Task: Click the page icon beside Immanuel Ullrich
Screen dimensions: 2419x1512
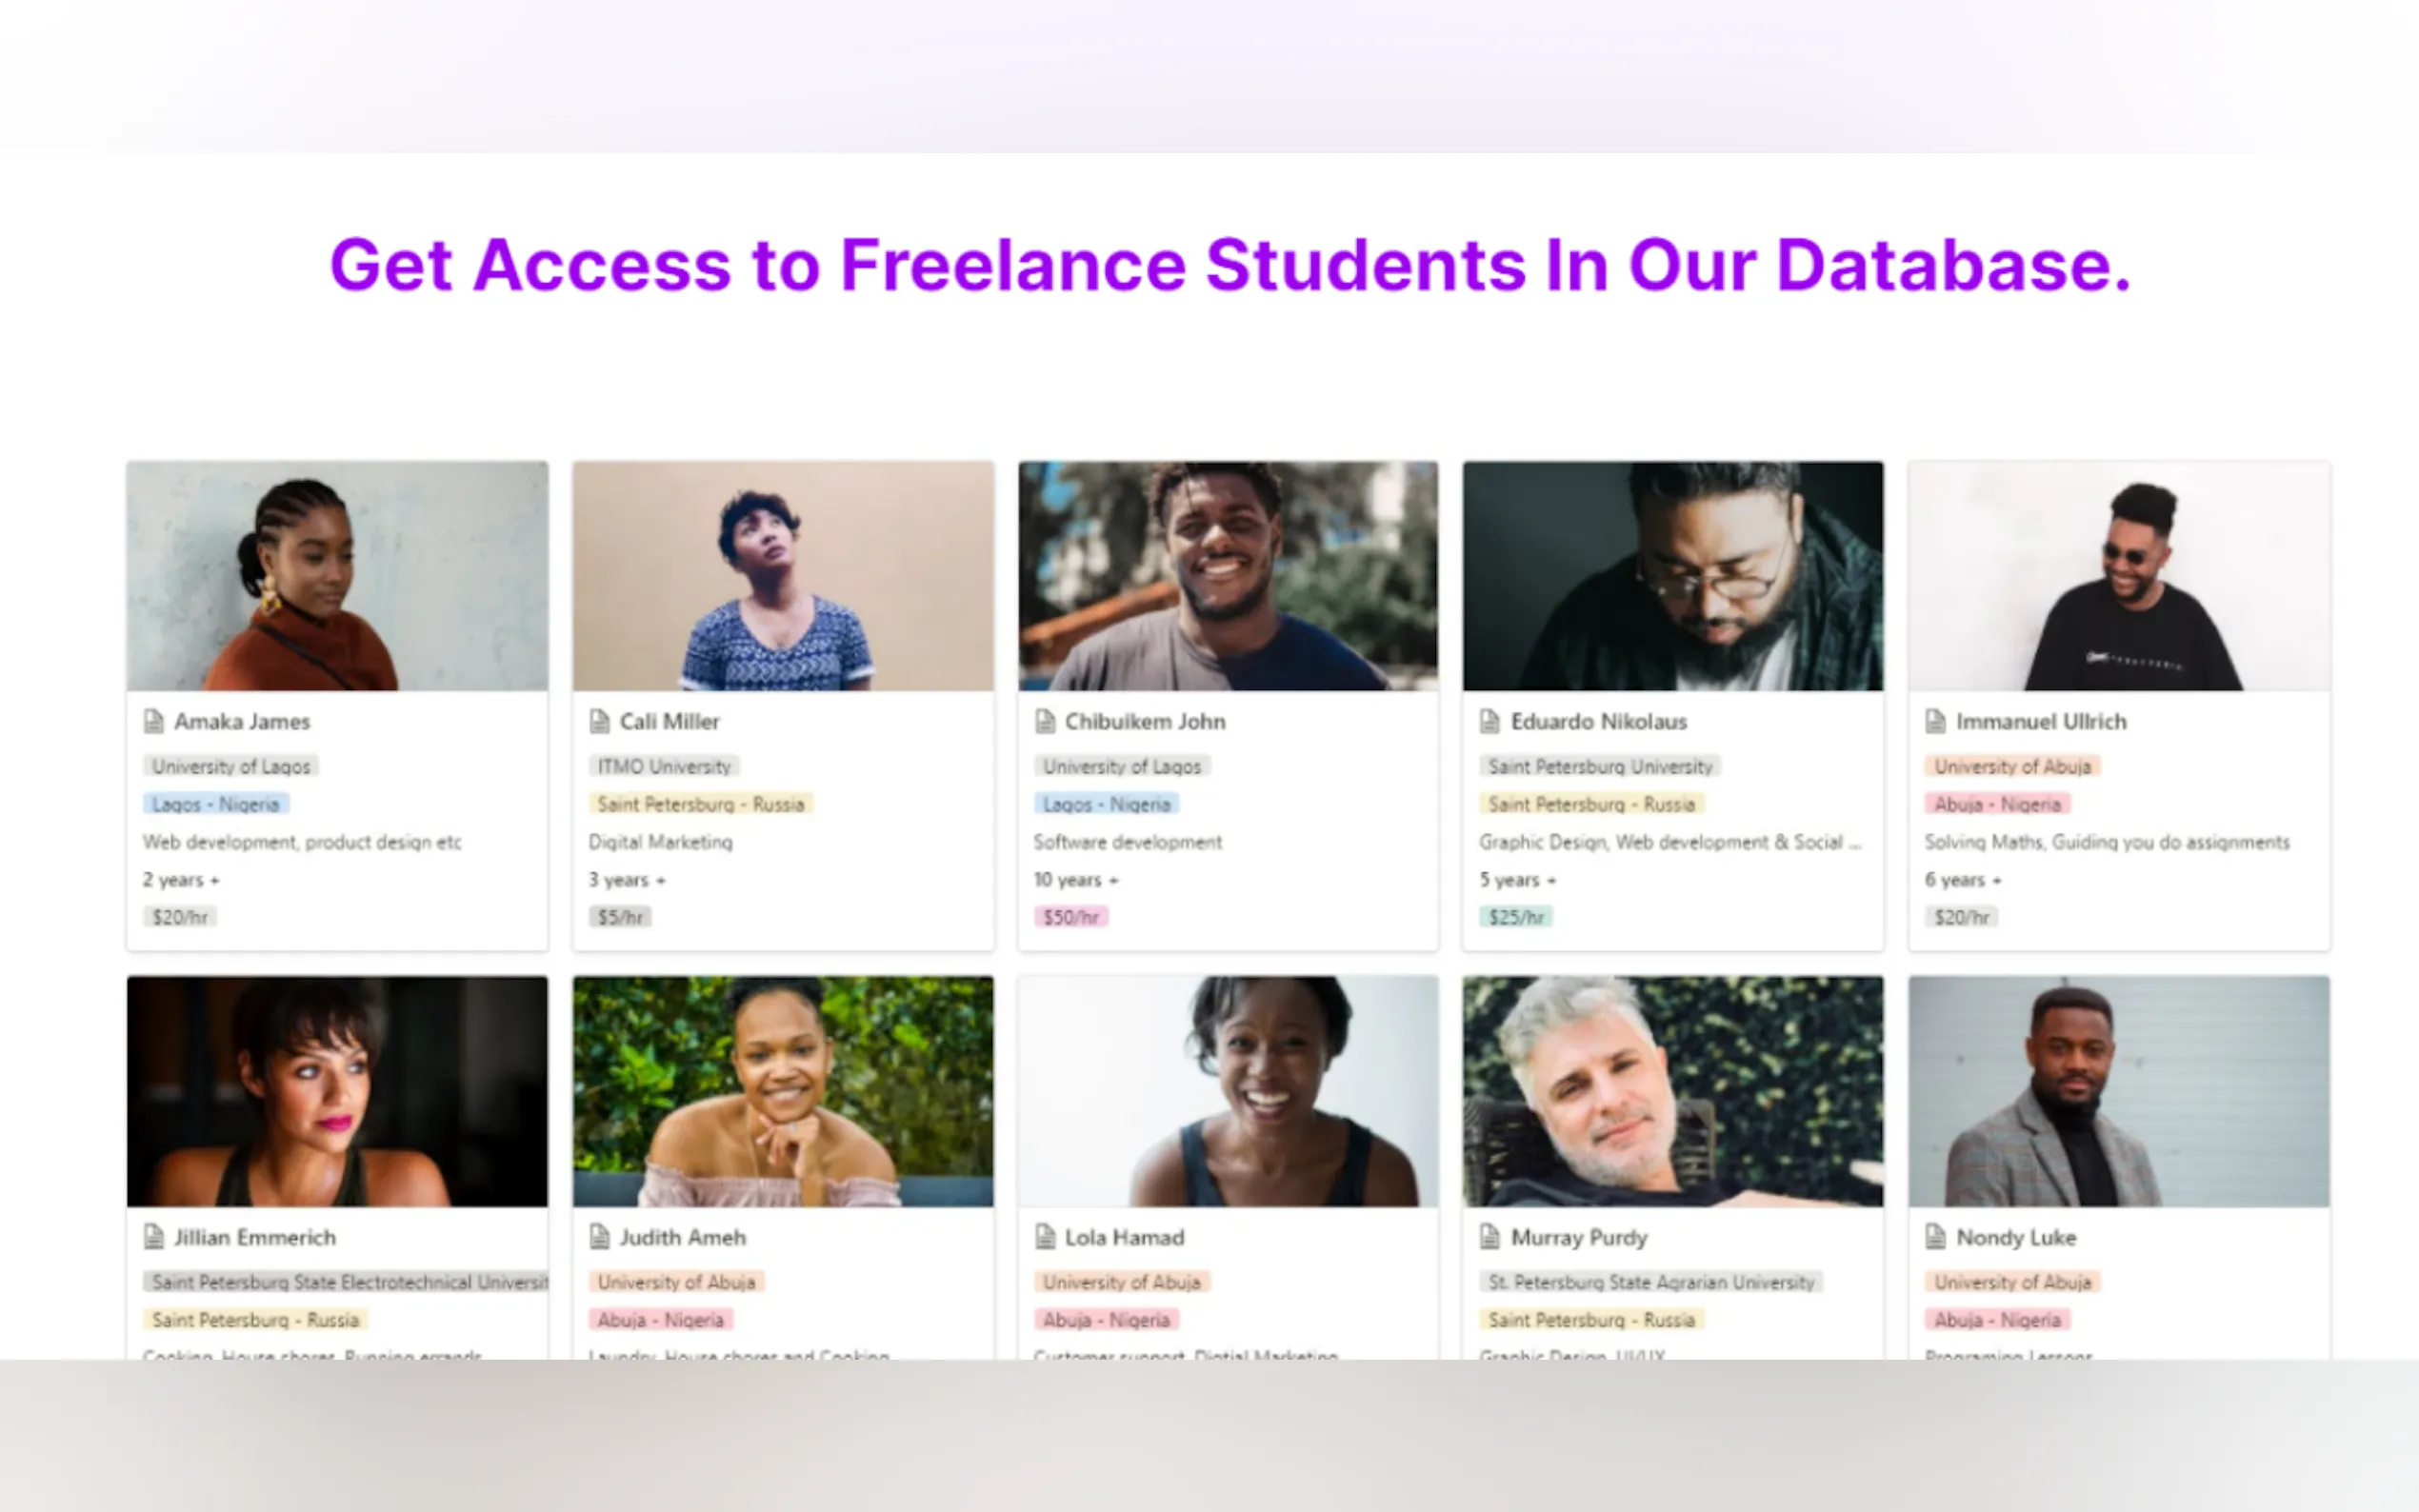Action: tap(1936, 721)
